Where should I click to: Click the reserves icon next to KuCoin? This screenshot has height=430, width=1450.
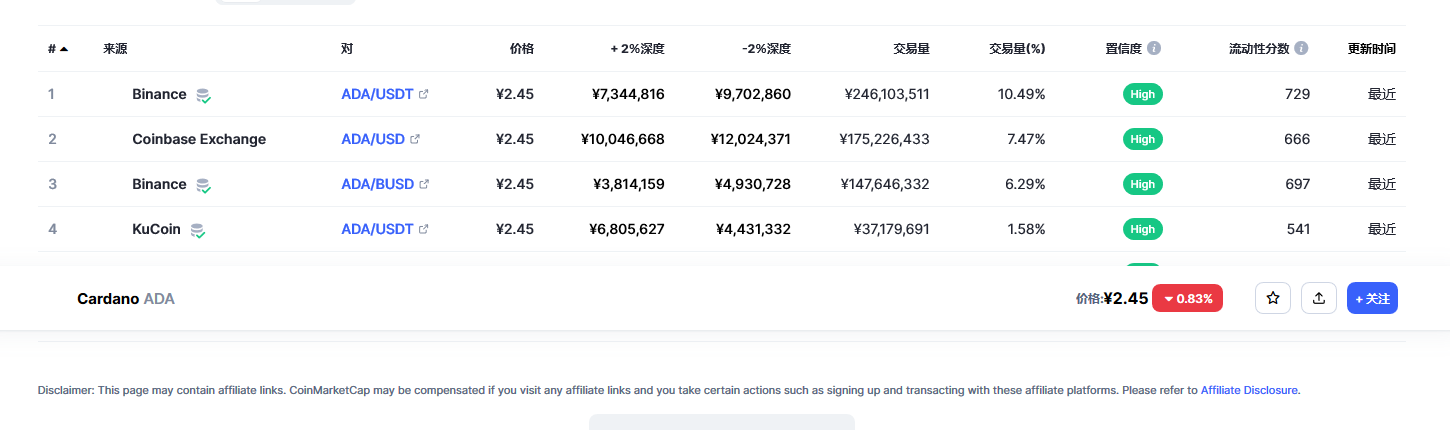point(198,230)
